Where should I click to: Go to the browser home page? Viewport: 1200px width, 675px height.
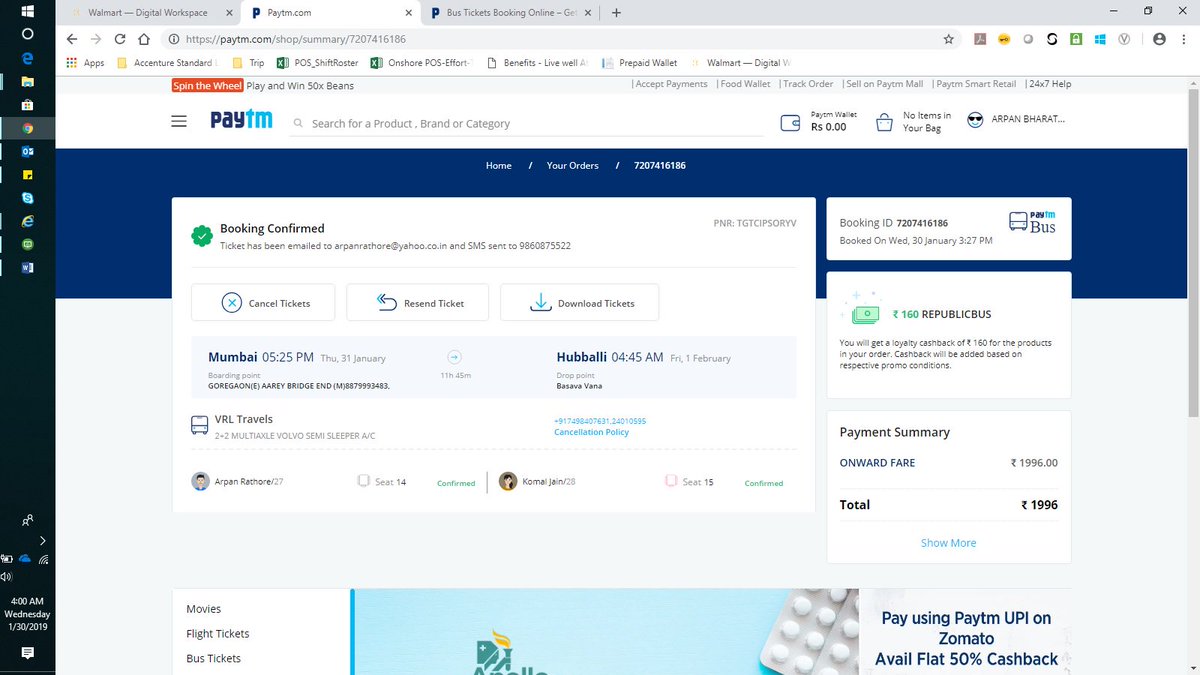tap(144, 39)
